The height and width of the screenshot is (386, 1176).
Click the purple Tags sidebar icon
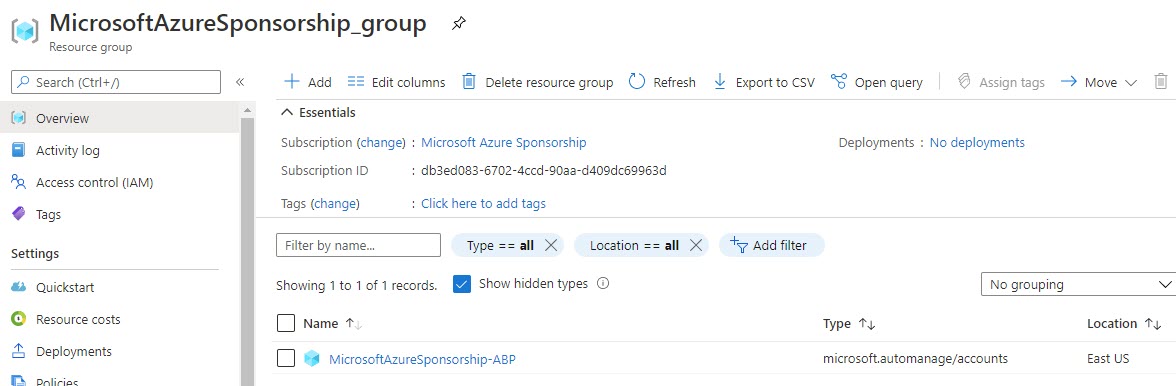[x=19, y=214]
